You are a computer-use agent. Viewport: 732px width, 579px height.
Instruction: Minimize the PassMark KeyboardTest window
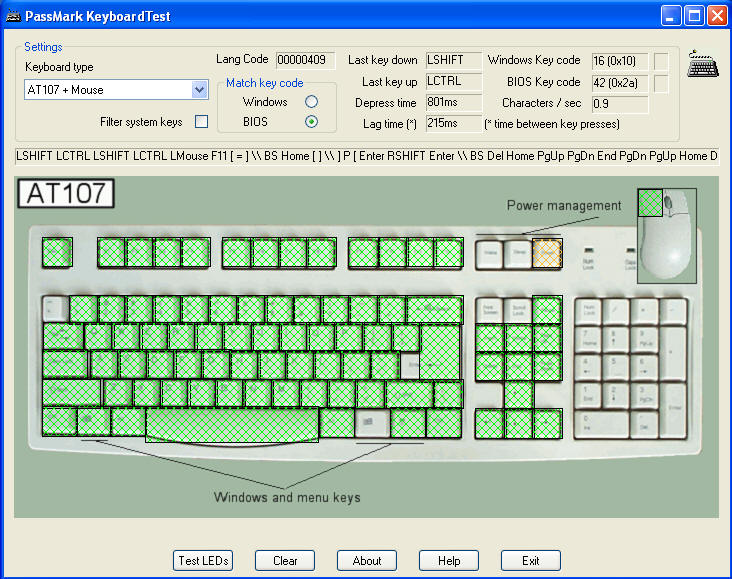[x=670, y=16]
